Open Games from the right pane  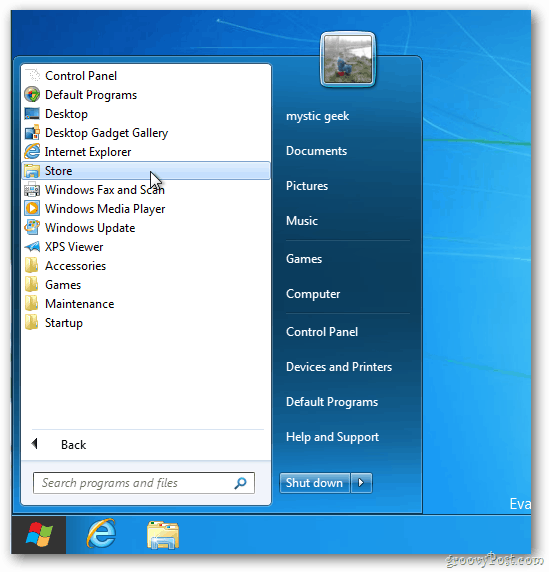[304, 259]
